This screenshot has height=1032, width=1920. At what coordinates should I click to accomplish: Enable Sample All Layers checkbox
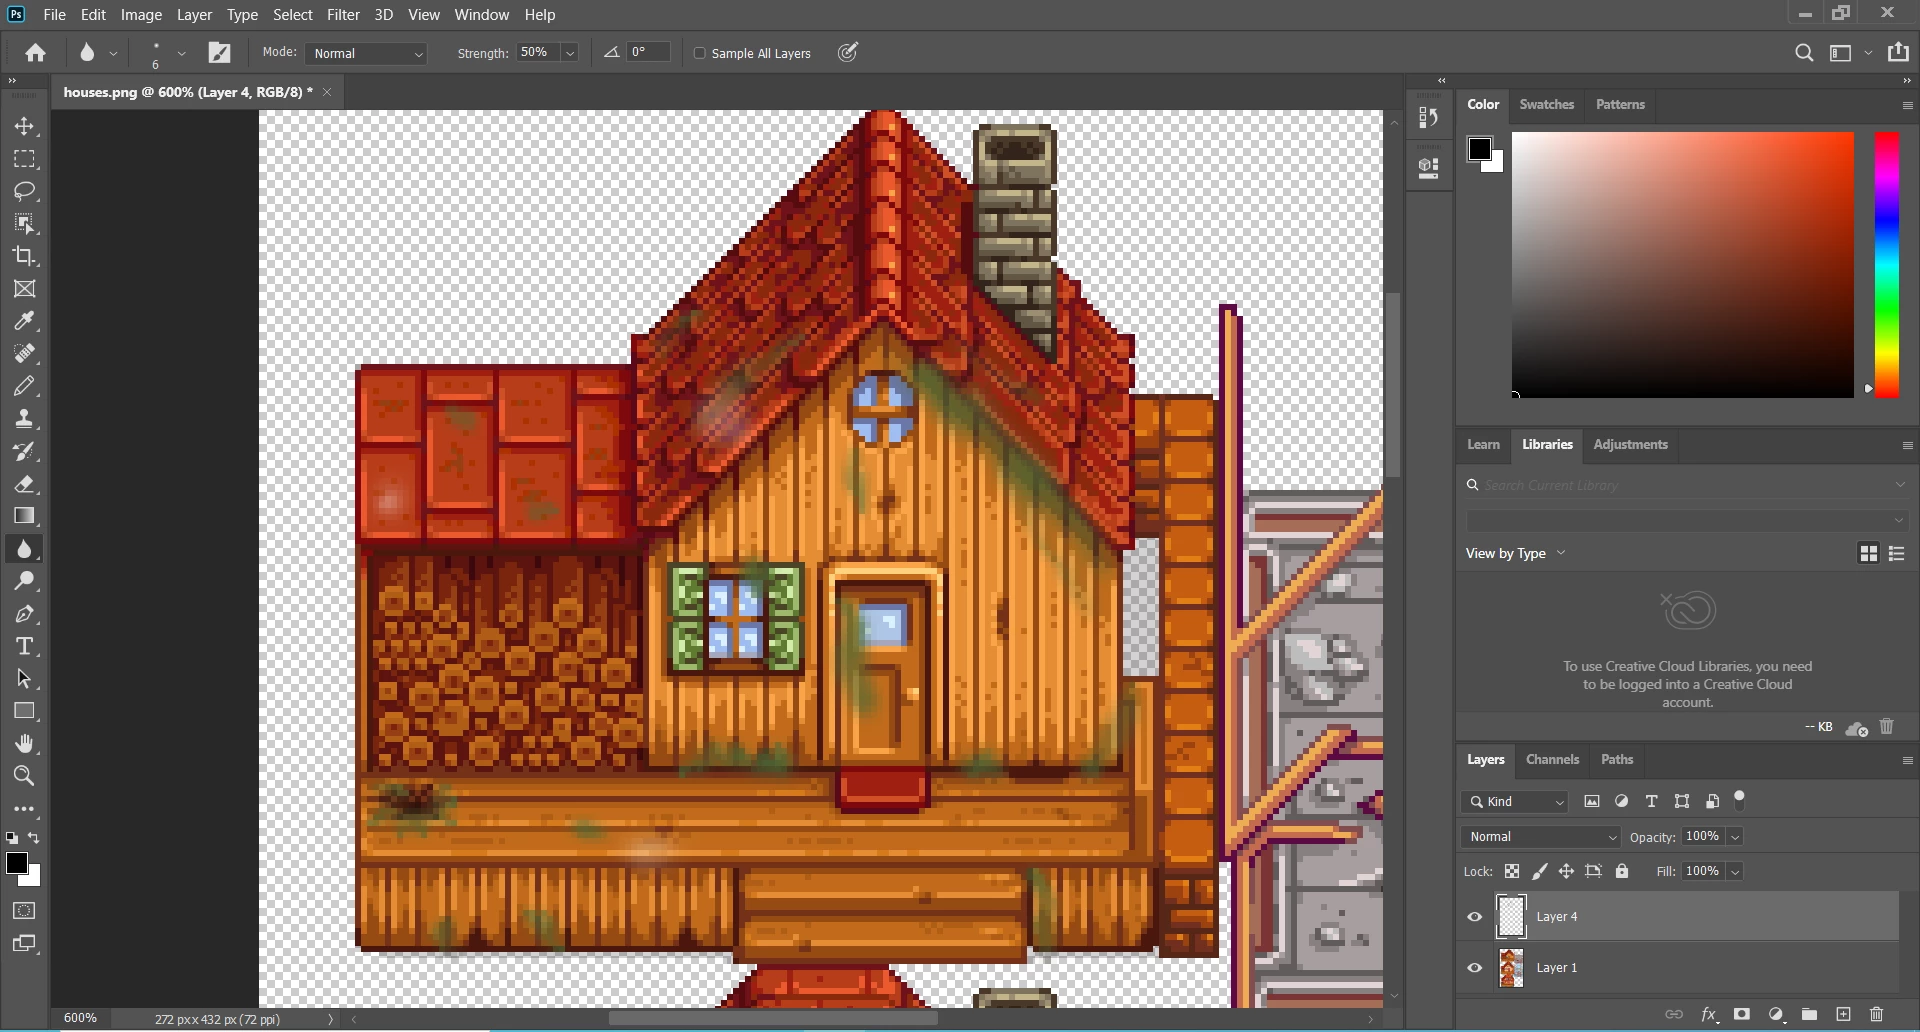700,53
